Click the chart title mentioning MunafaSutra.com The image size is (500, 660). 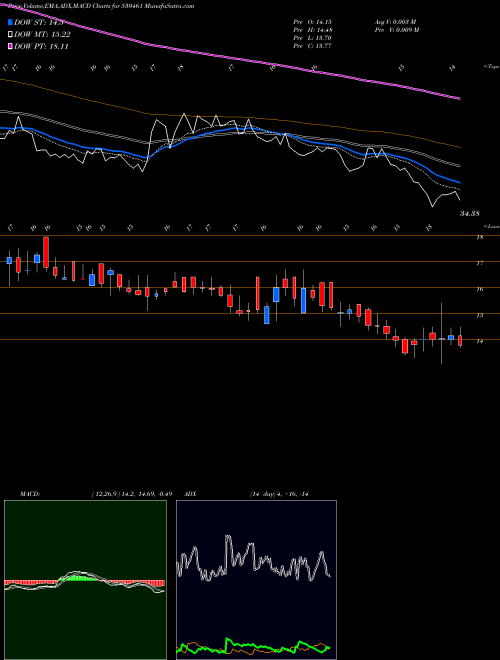[101, 6]
